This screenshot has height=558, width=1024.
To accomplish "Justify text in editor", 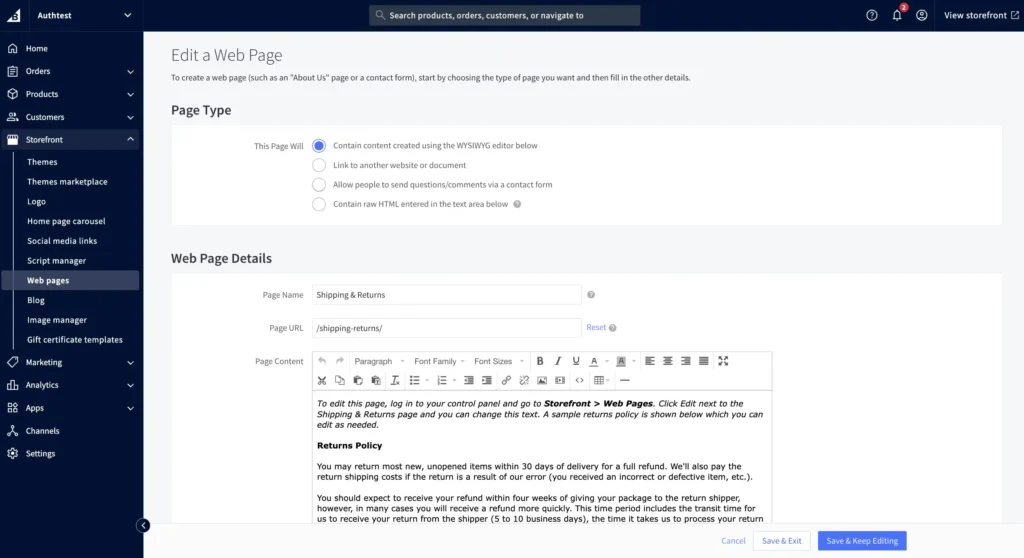I will [703, 361].
